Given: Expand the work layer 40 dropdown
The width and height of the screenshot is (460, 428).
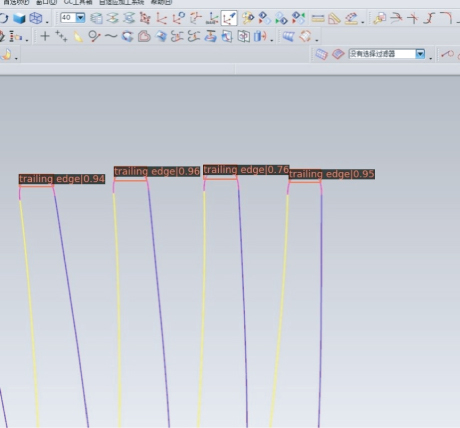Looking at the screenshot, I should click(x=81, y=18).
